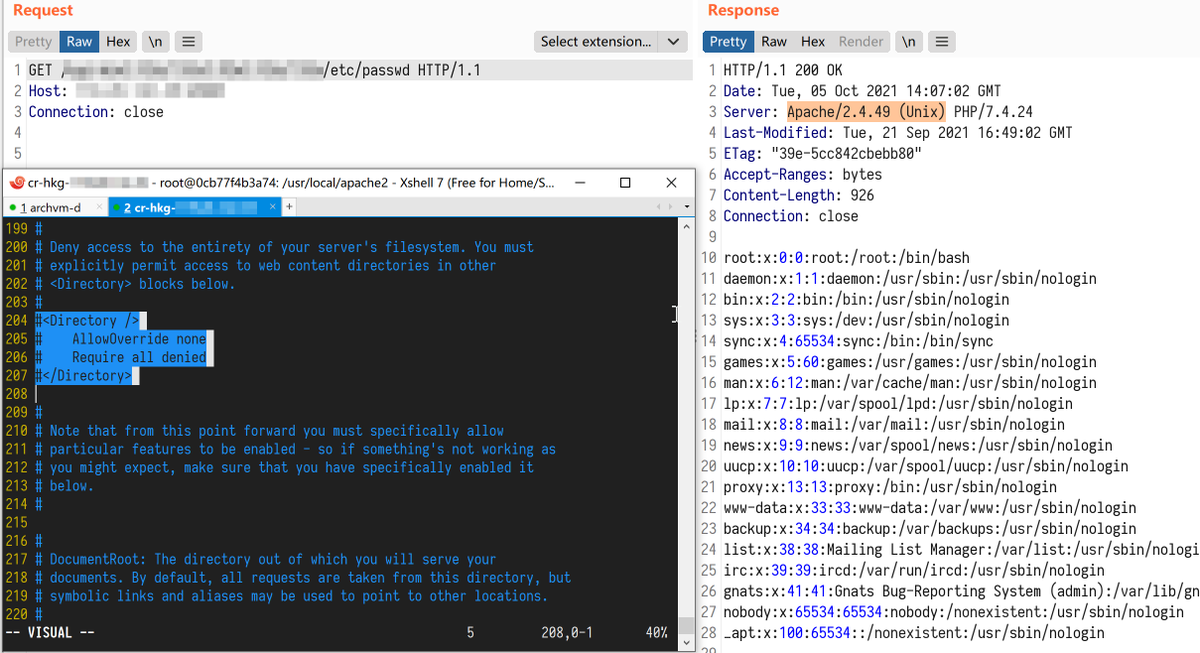Image resolution: width=1200 pixels, height=653 pixels.
Task: Open Hex view of the Response
Action: point(813,41)
